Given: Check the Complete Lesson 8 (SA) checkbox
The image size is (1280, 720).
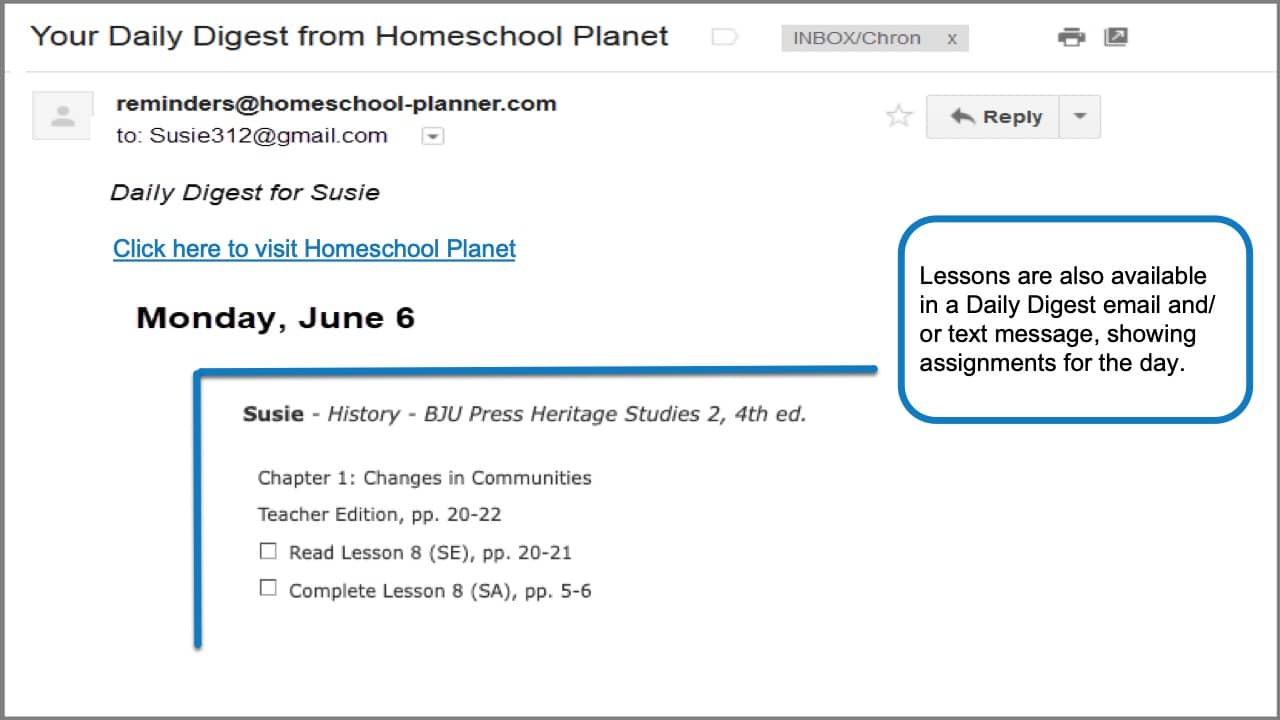Looking at the screenshot, I should click(268, 589).
